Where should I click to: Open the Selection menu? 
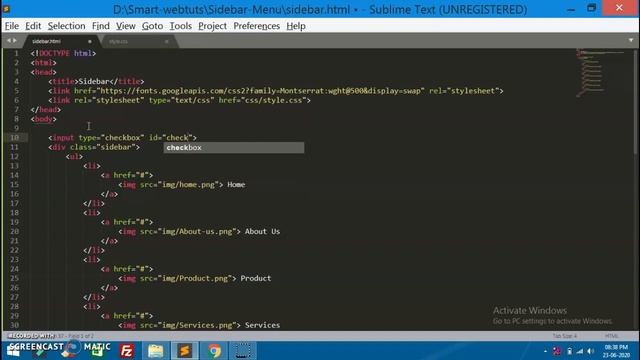point(67,26)
